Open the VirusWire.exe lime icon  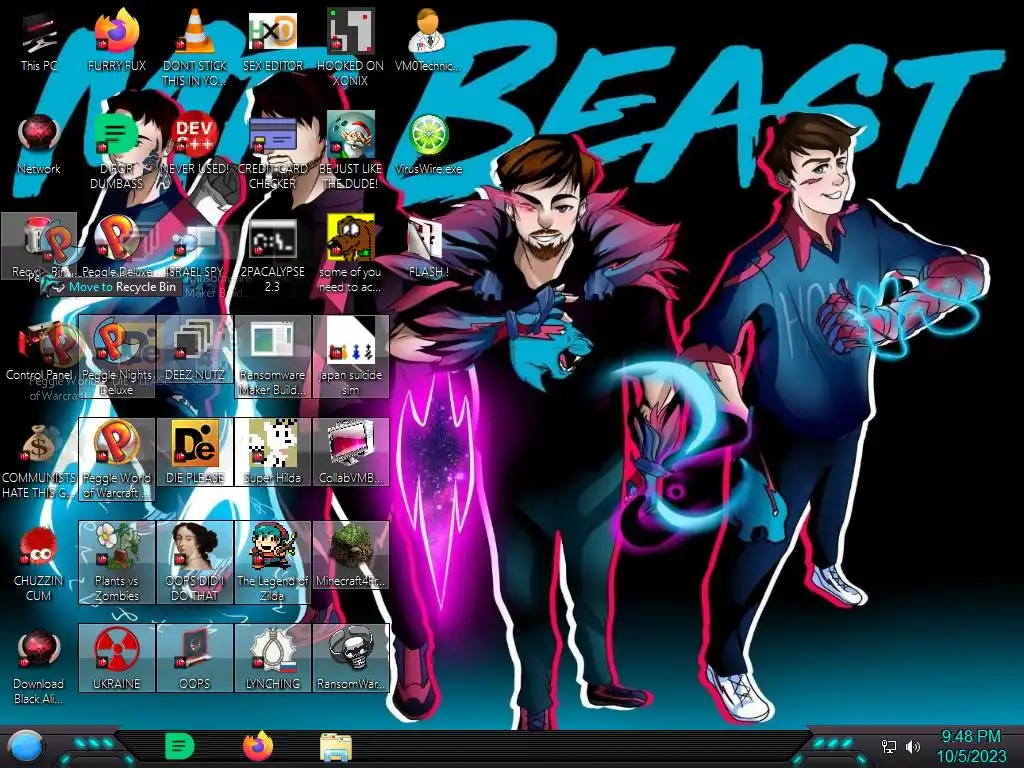click(x=428, y=145)
